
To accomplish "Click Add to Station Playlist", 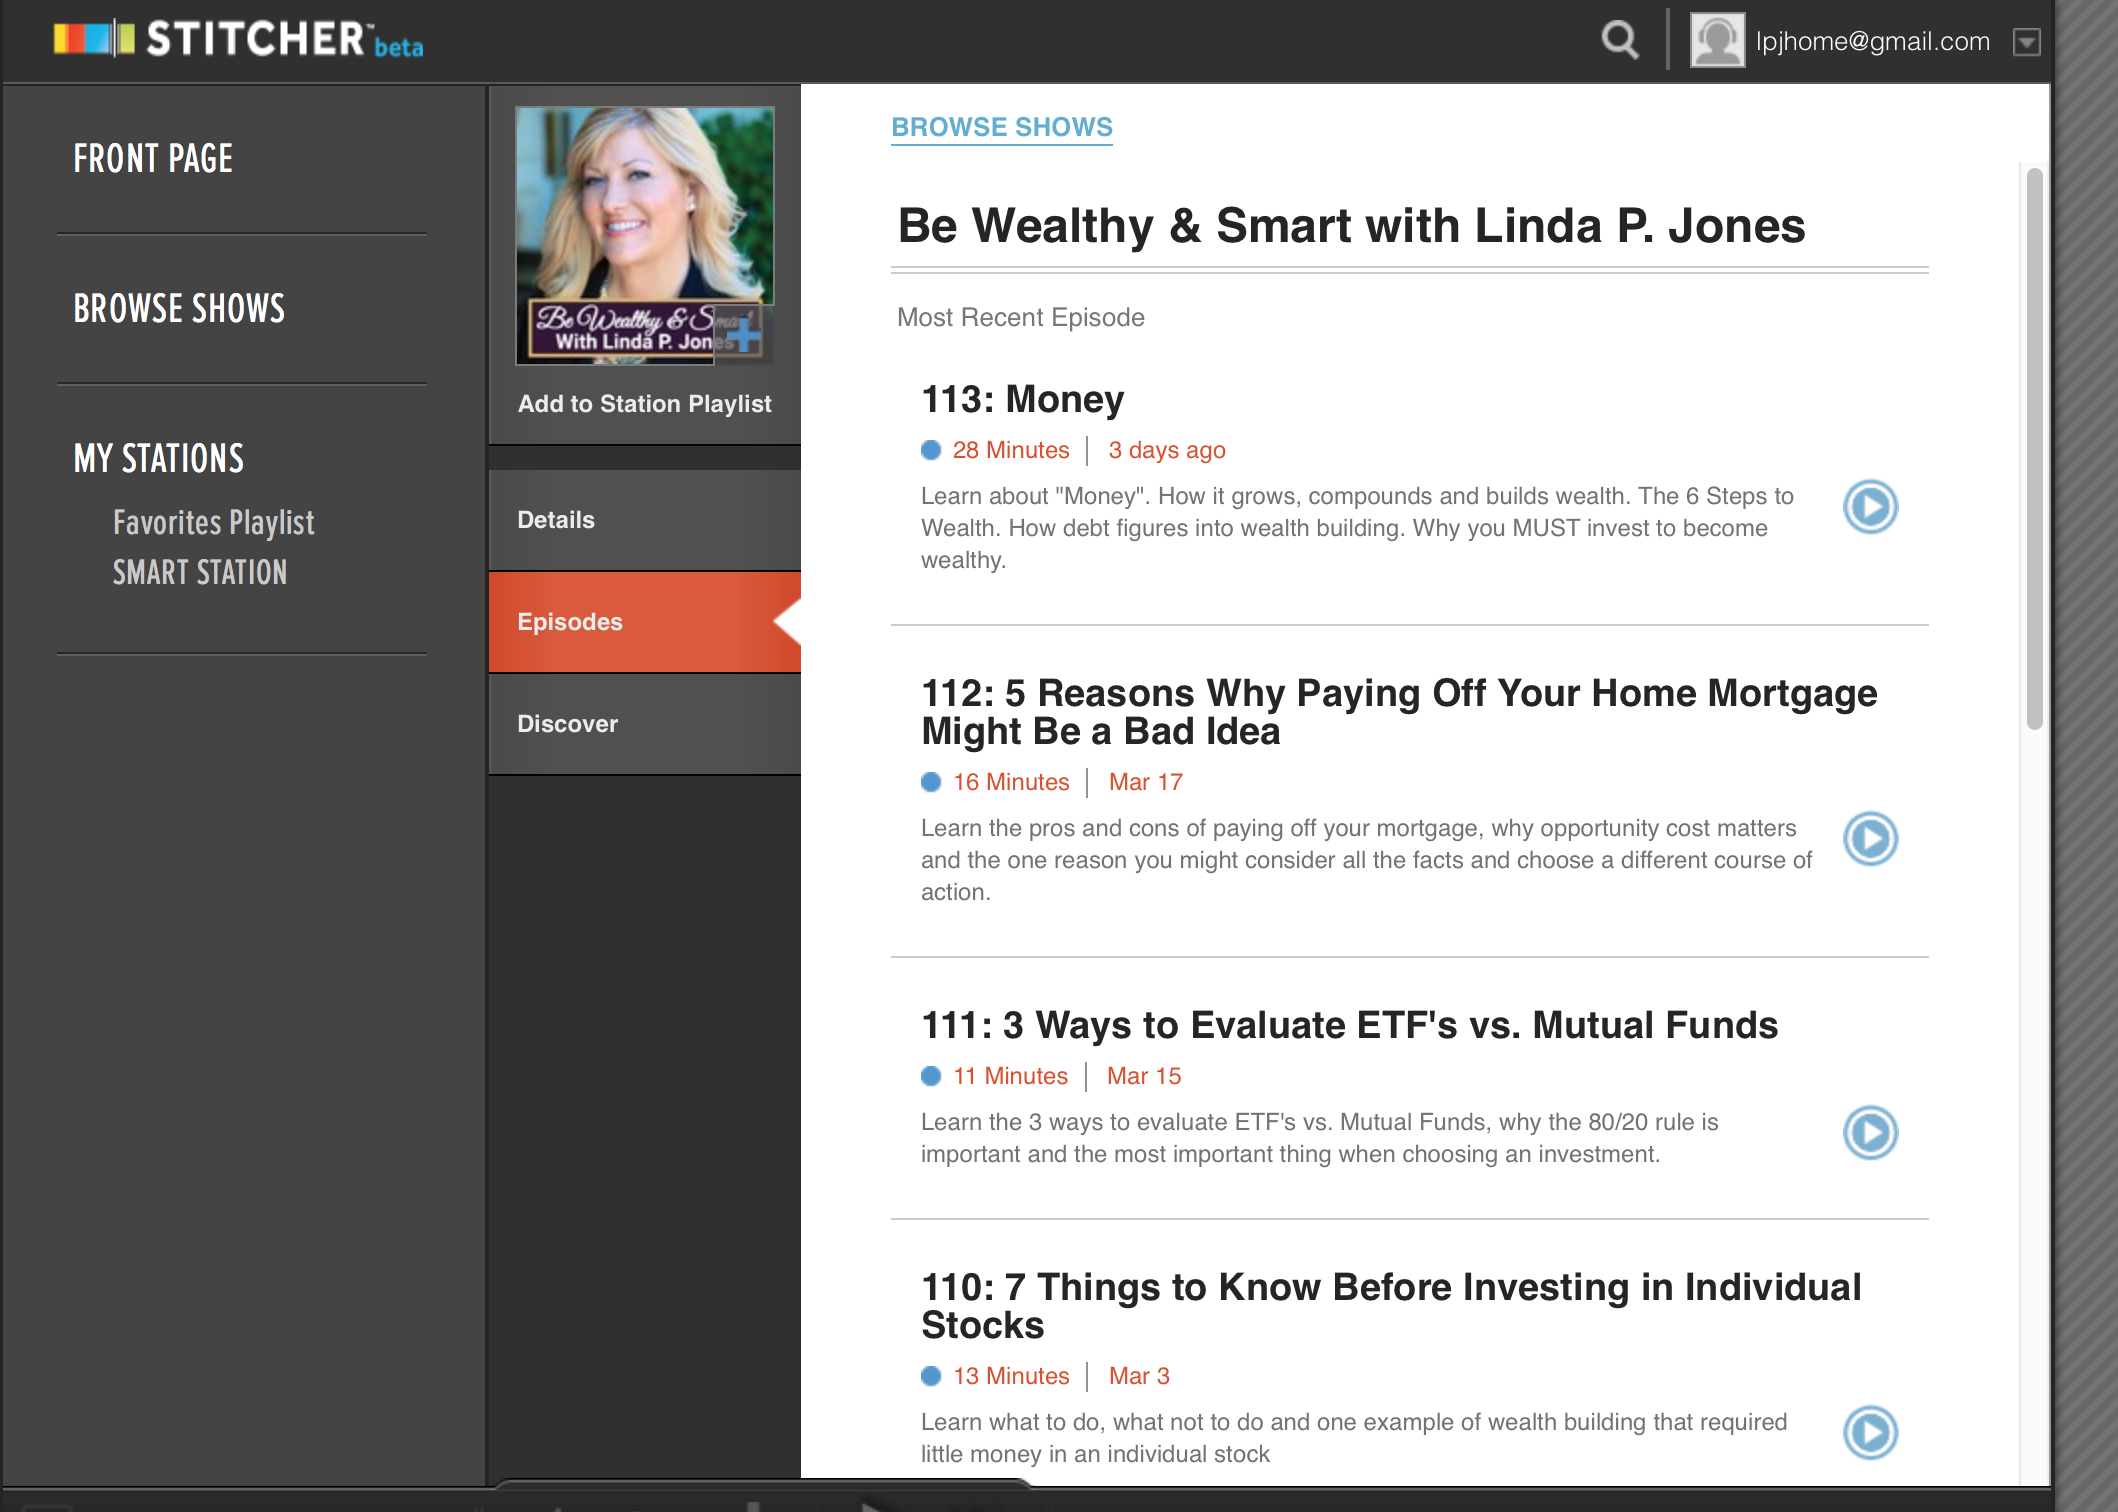I will point(645,403).
